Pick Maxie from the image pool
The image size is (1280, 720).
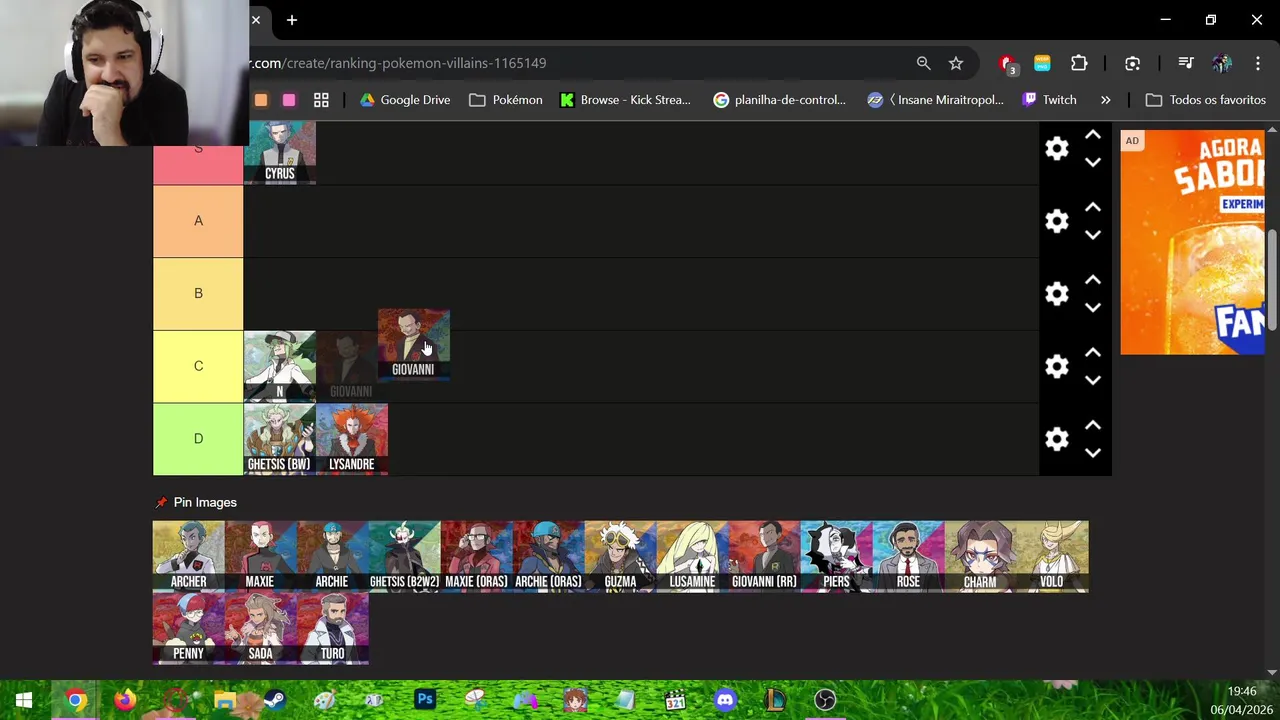(260, 556)
